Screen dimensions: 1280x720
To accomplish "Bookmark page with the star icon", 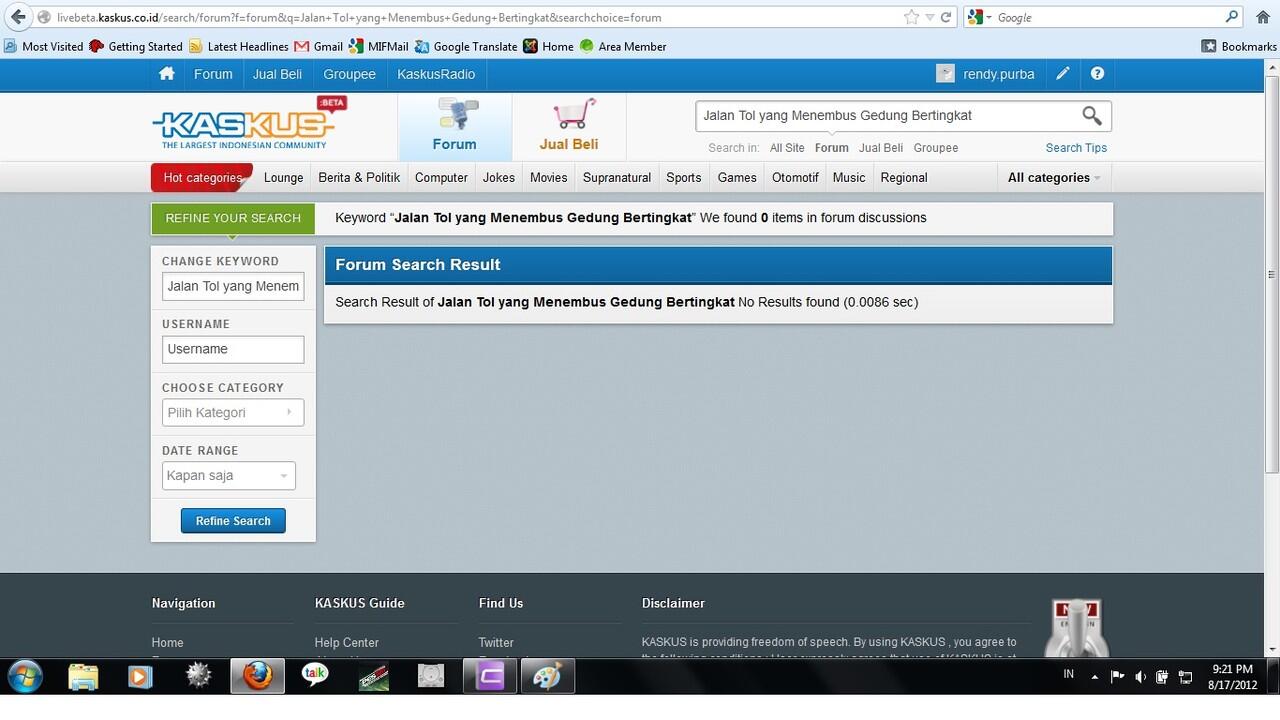I will (x=911, y=17).
